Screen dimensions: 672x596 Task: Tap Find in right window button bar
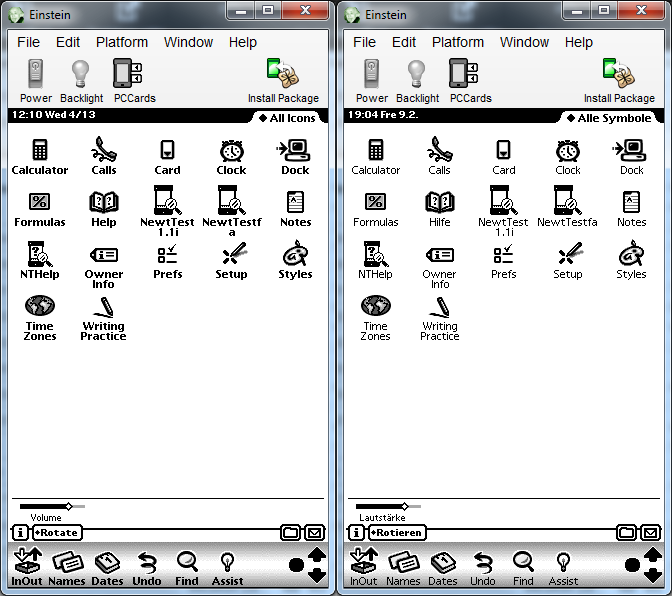pos(523,568)
